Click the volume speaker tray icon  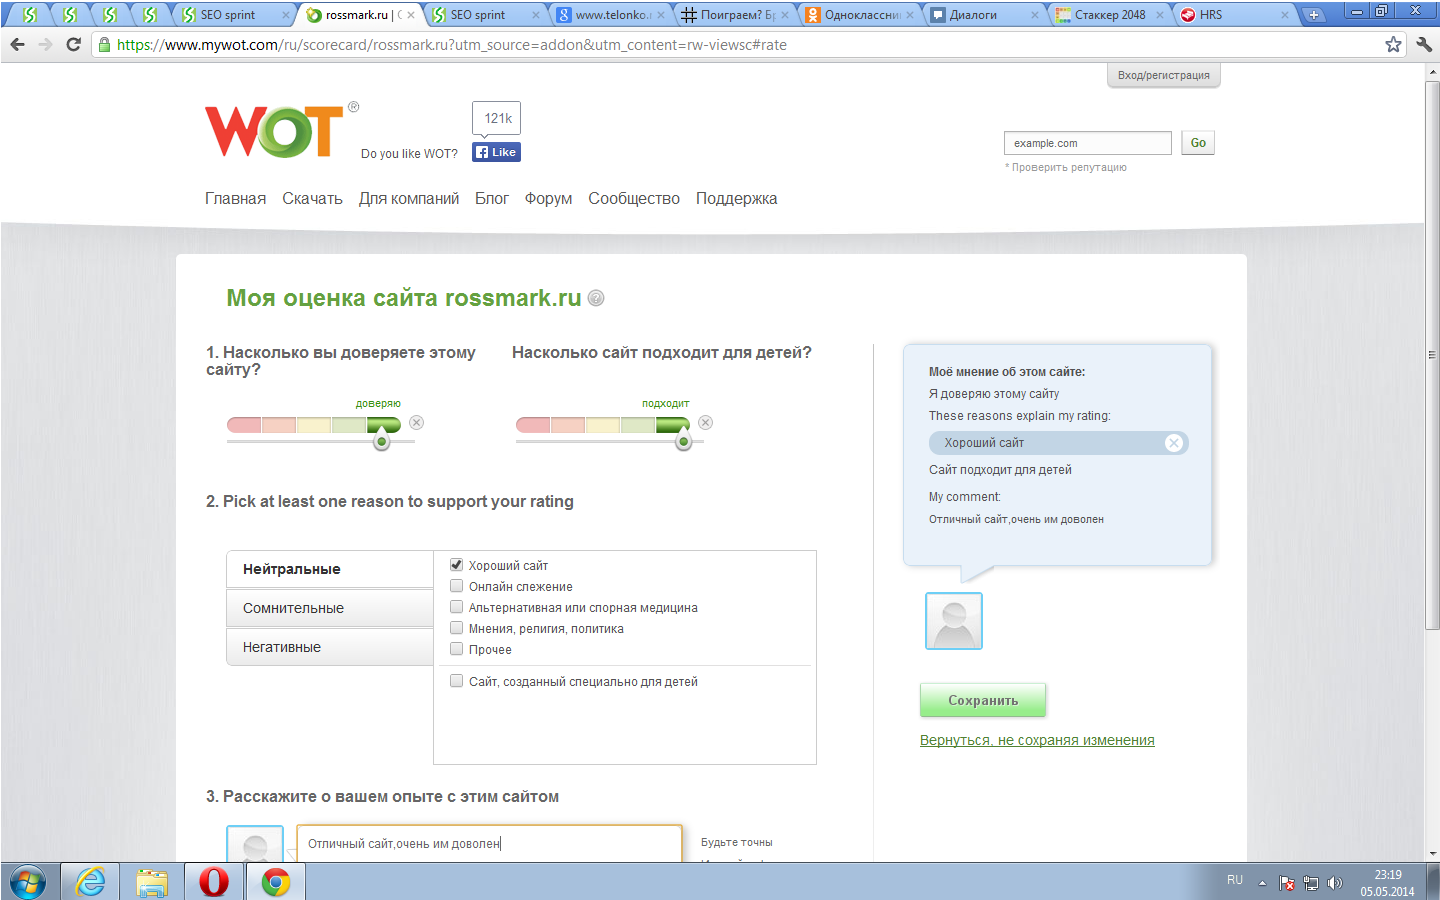tap(1335, 883)
